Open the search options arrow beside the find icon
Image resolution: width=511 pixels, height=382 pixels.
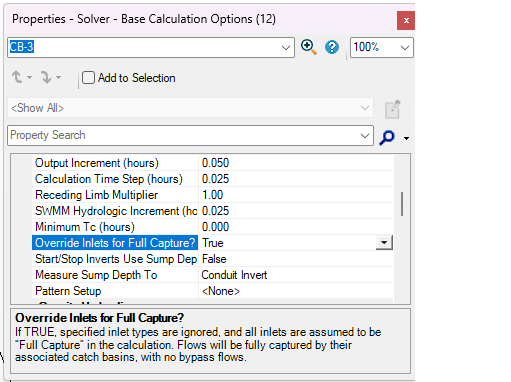click(x=406, y=138)
